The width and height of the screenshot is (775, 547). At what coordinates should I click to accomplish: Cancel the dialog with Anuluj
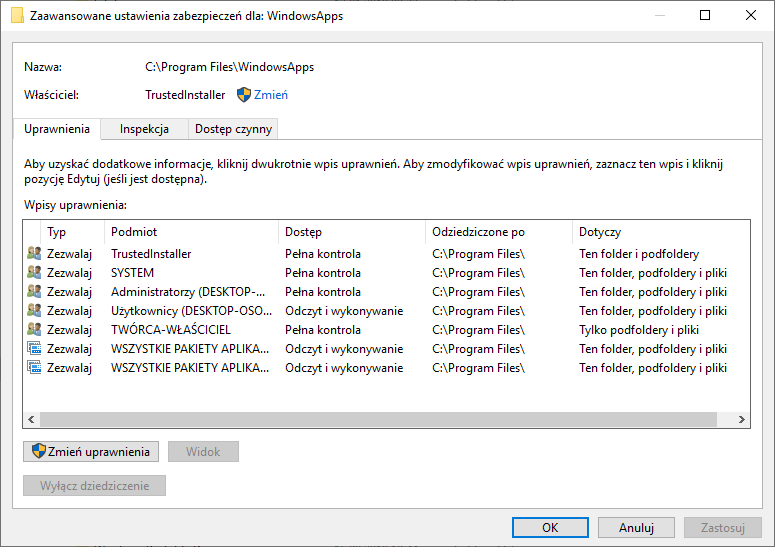tap(636, 528)
